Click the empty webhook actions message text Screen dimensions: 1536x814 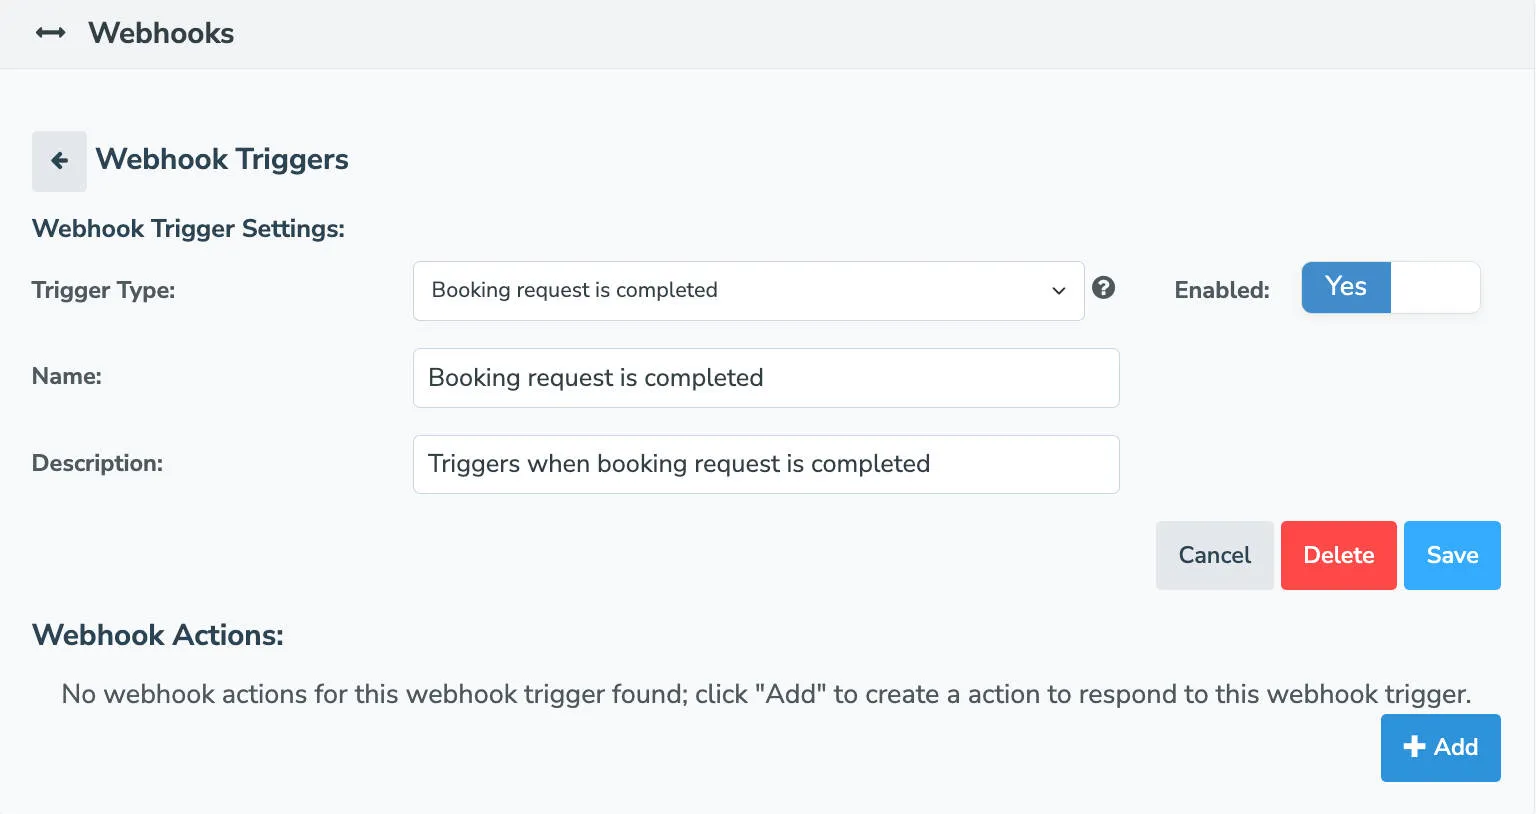766,694
